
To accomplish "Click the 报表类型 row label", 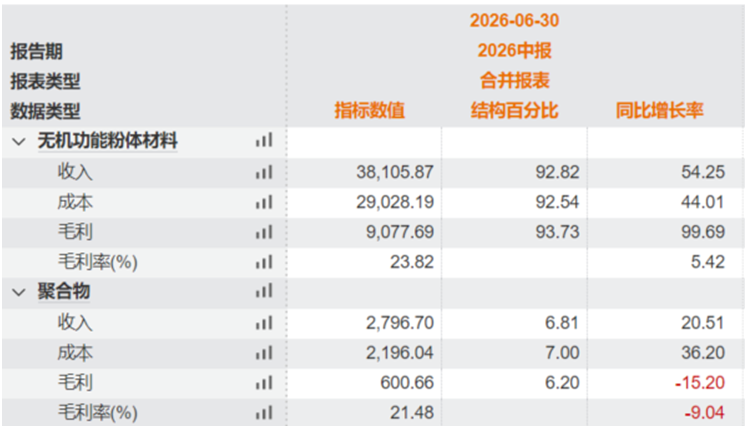I will (x=45, y=82).
